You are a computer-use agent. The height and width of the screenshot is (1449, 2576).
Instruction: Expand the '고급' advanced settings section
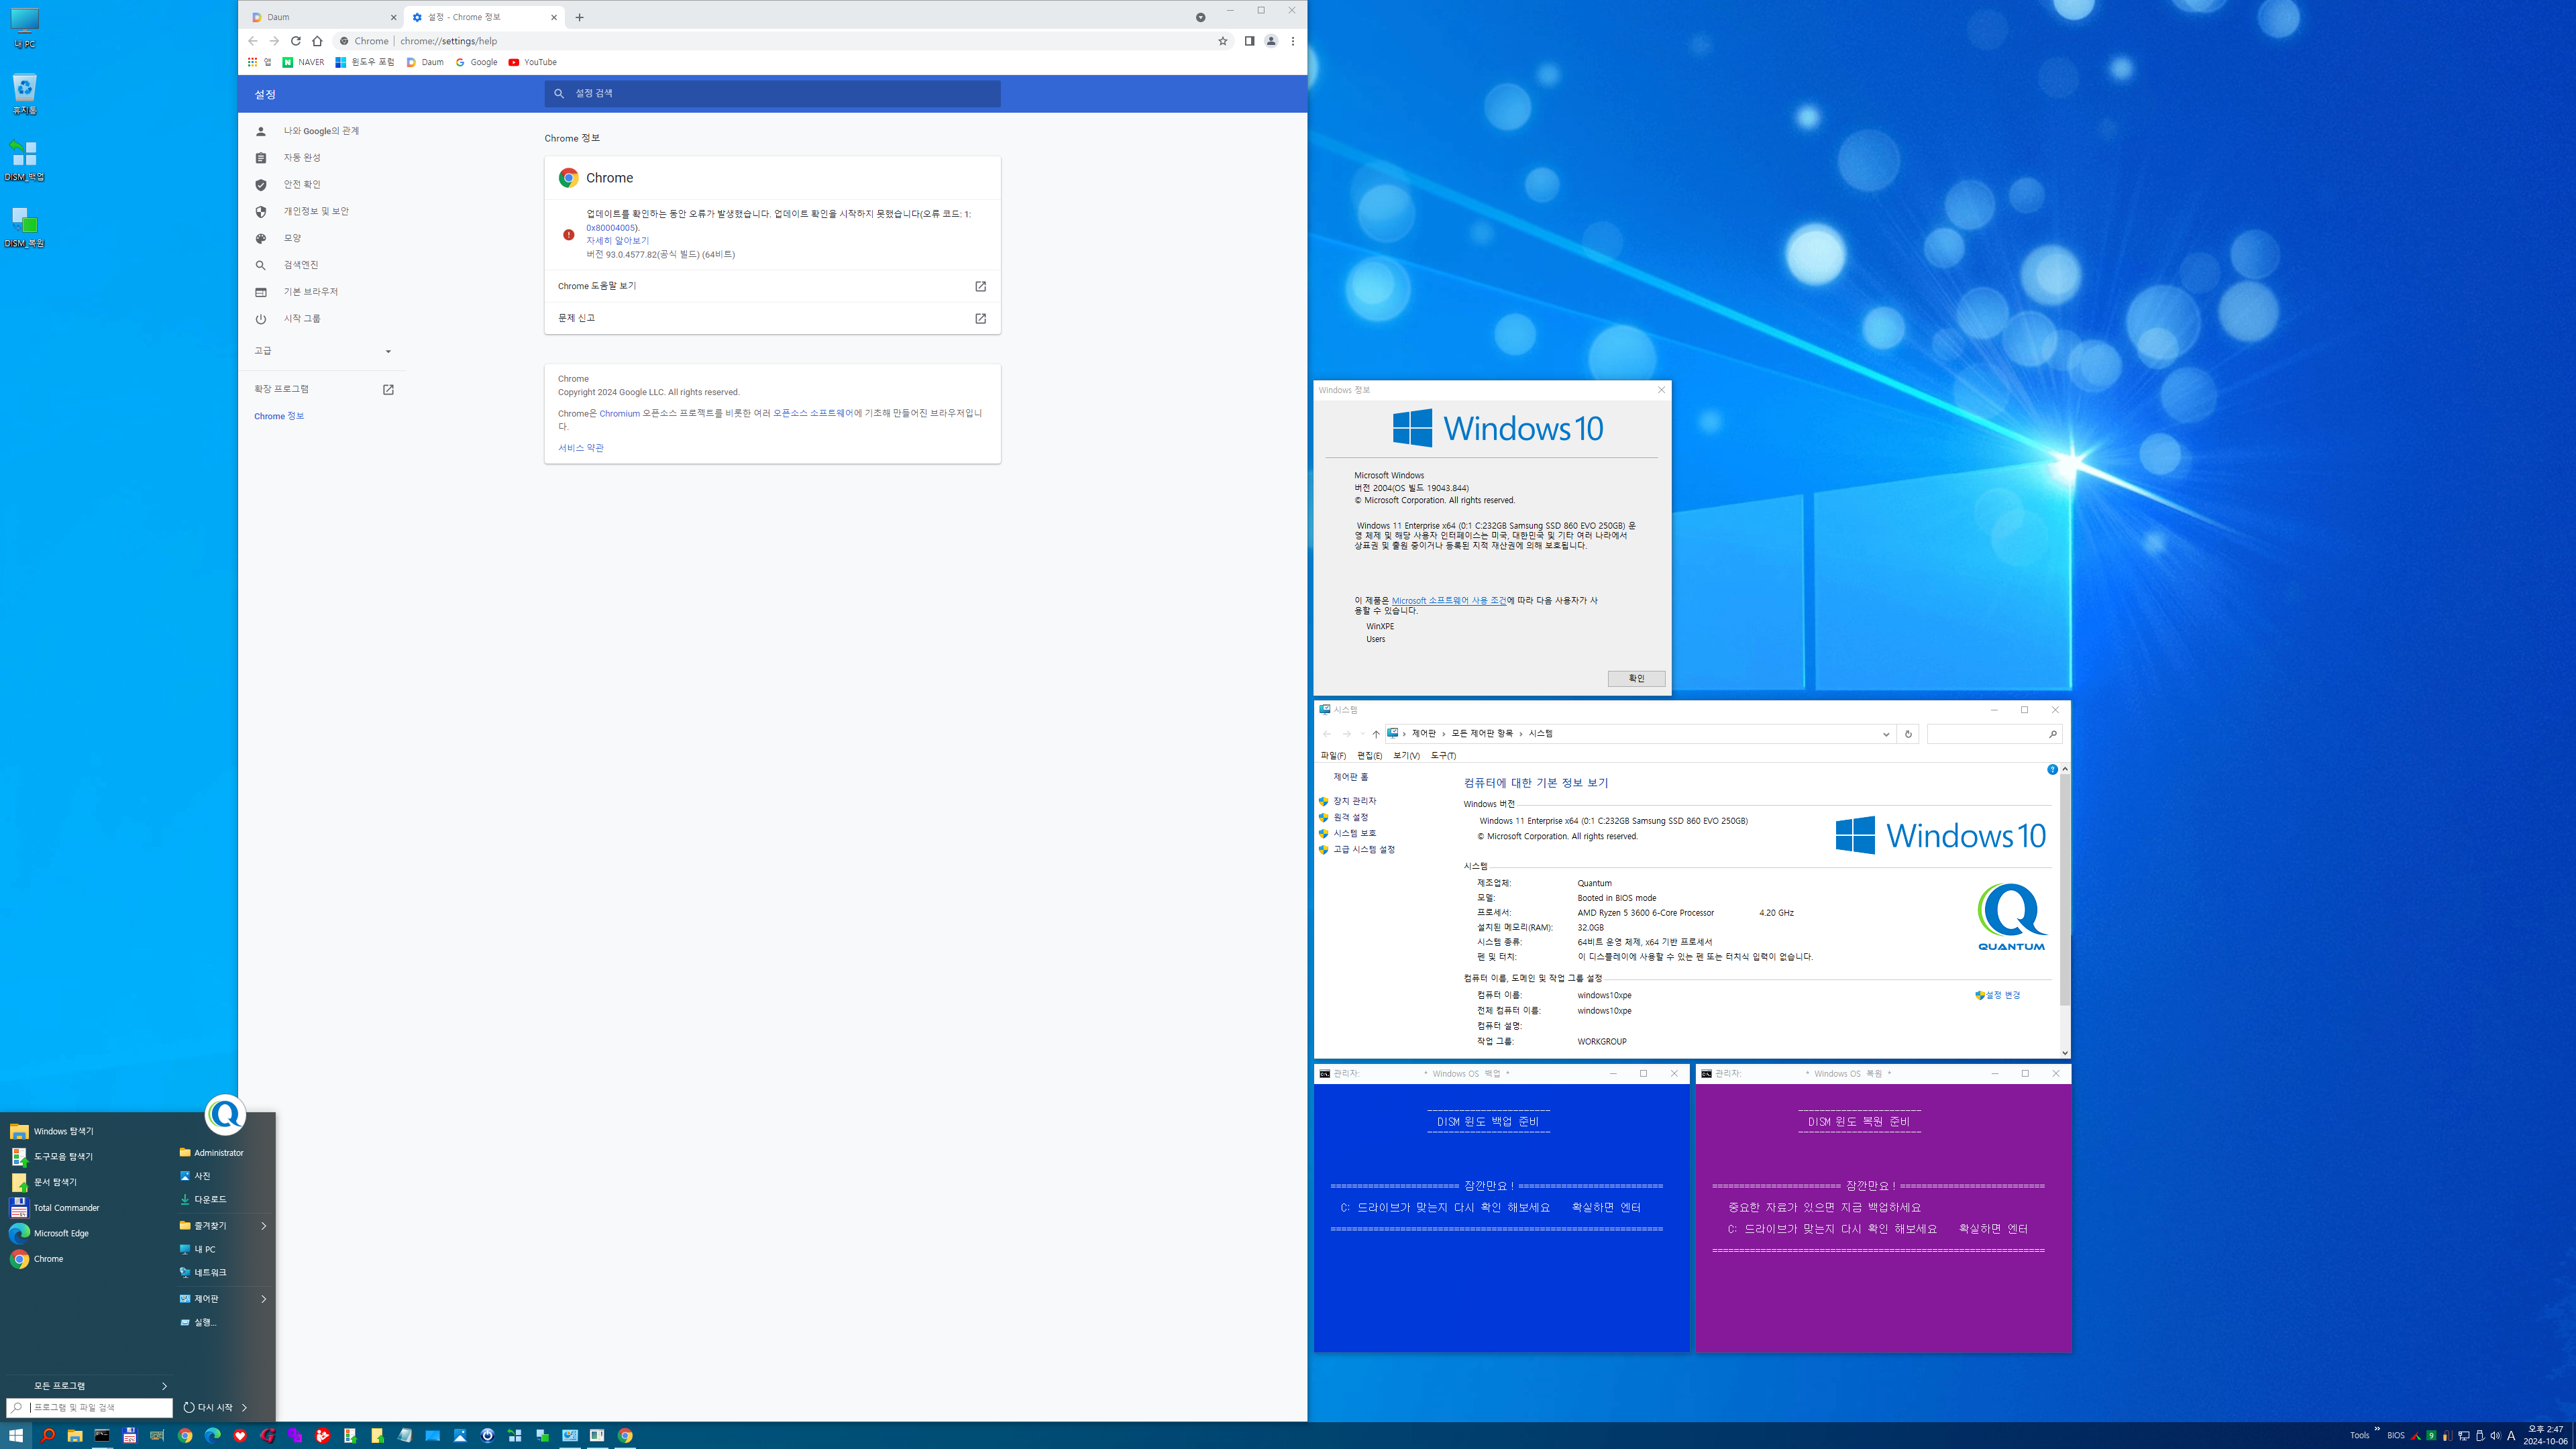(x=322, y=351)
